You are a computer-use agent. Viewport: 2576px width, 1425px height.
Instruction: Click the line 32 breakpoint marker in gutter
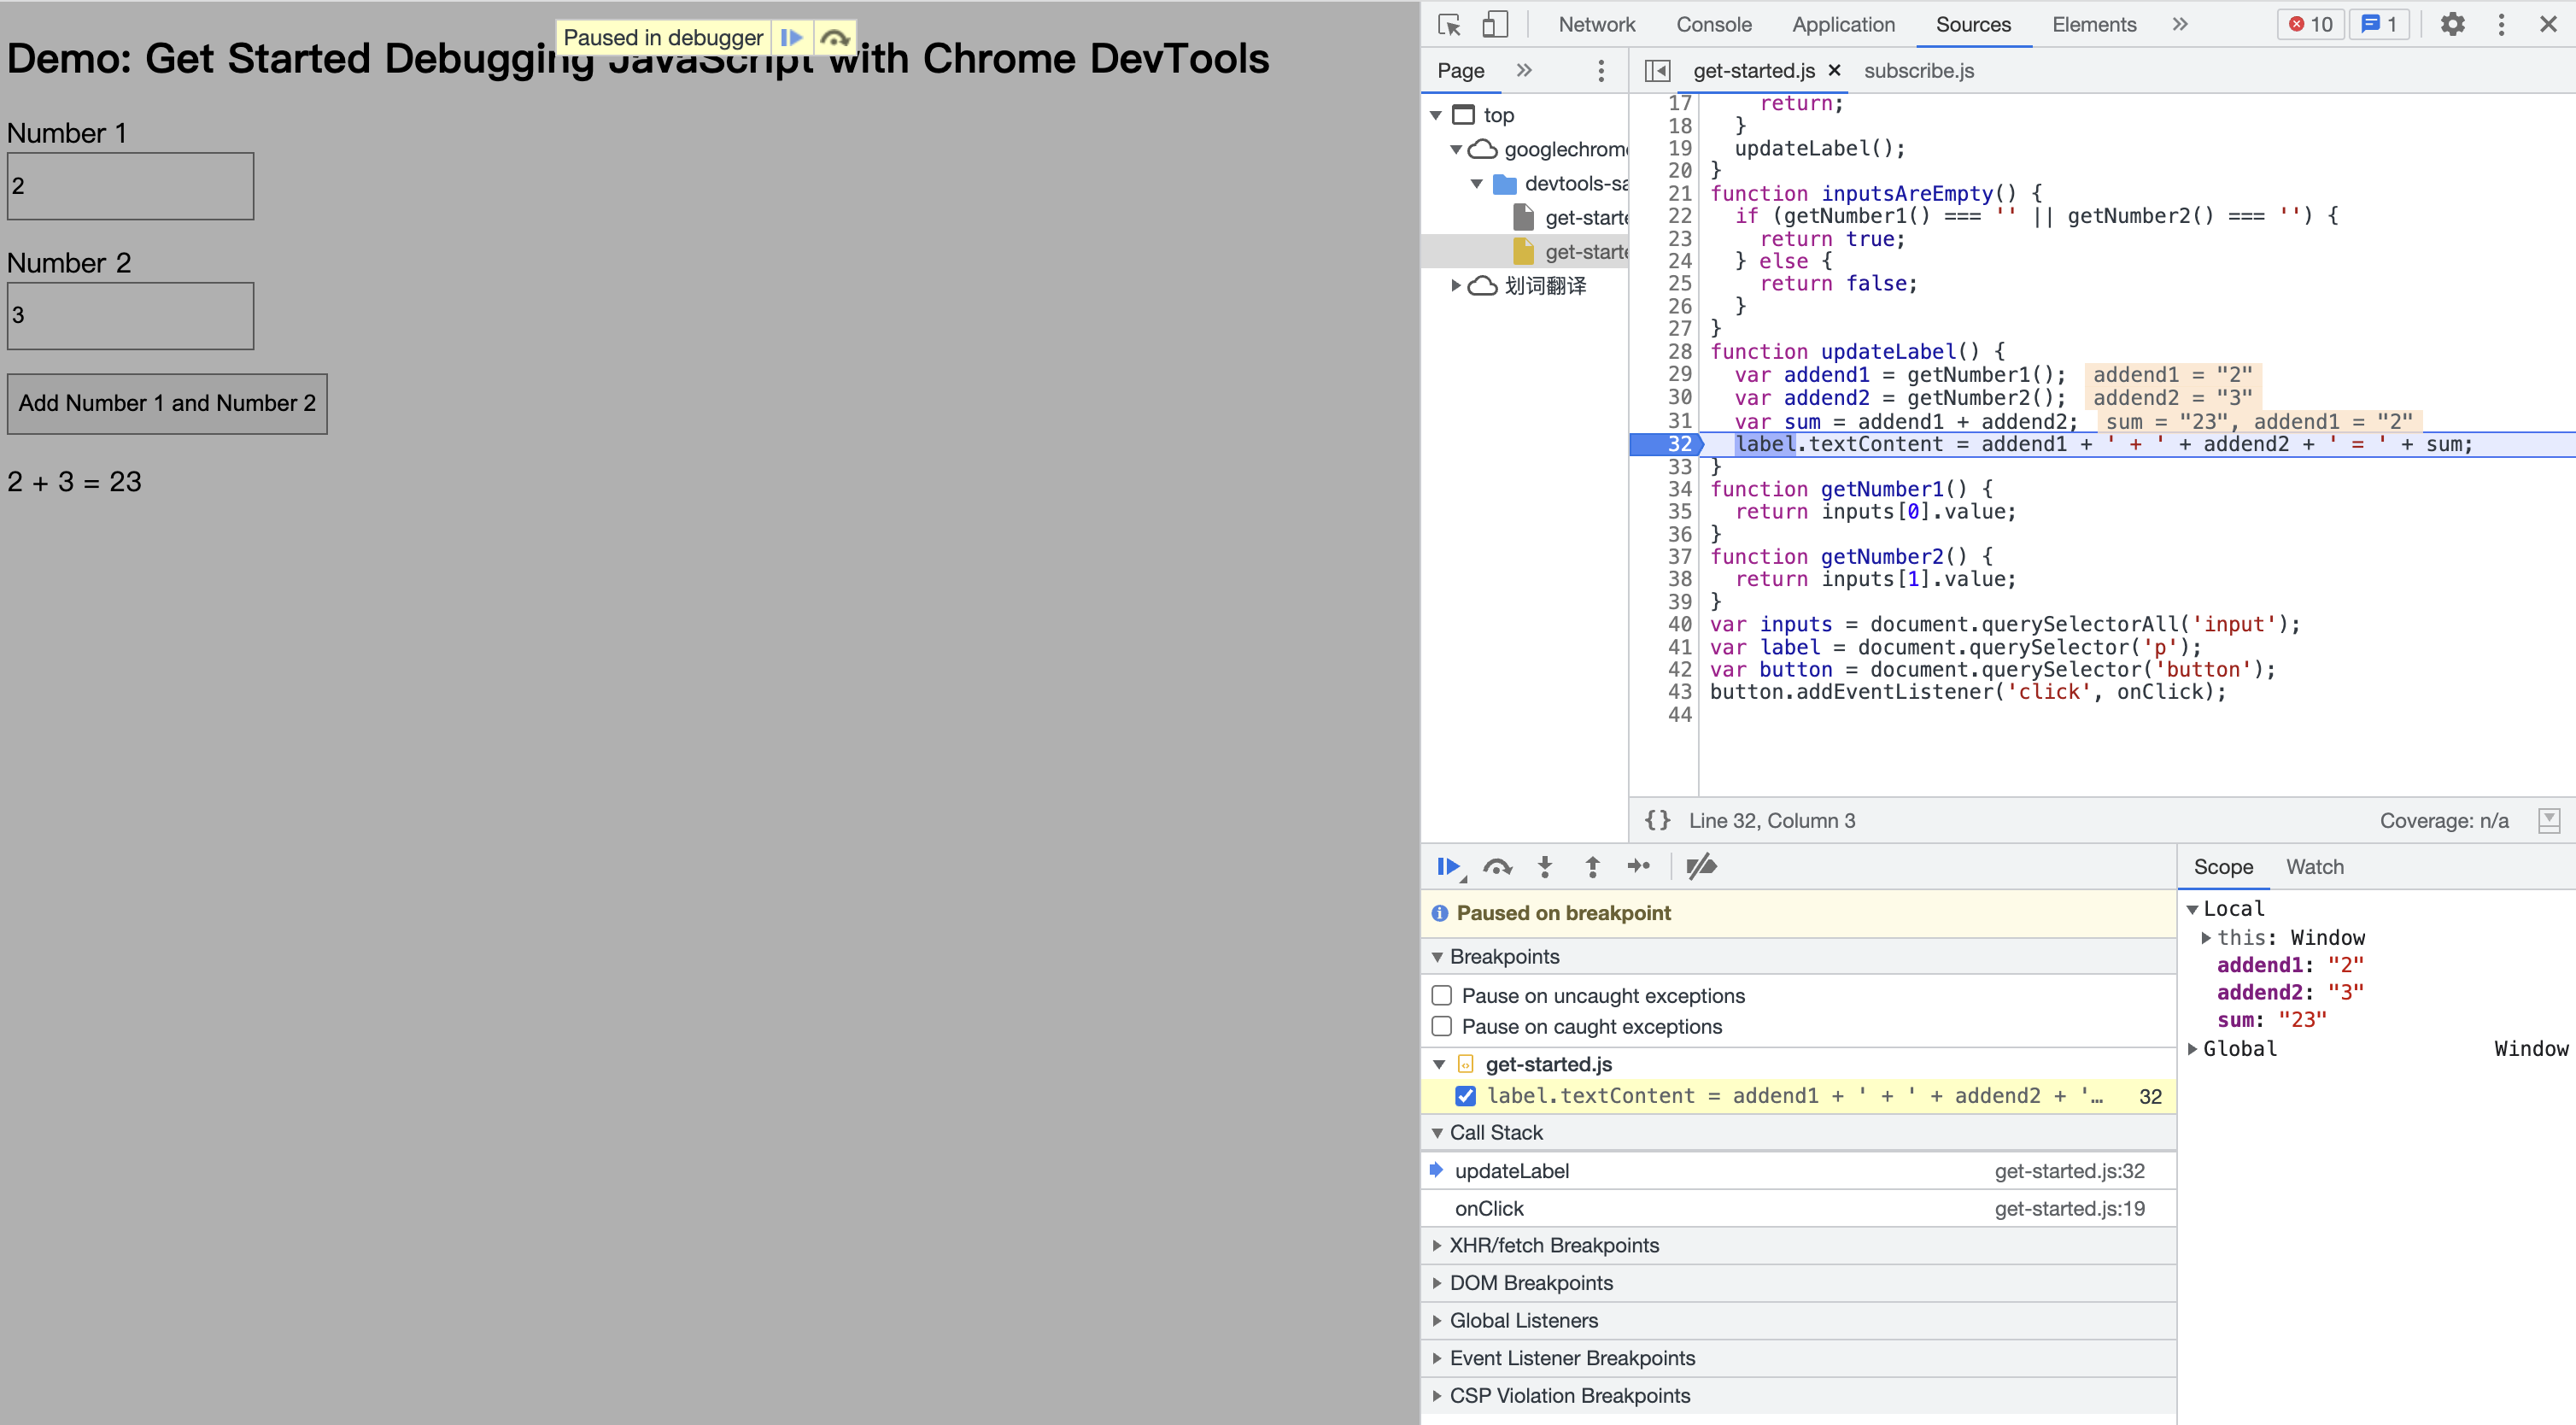click(x=1666, y=444)
